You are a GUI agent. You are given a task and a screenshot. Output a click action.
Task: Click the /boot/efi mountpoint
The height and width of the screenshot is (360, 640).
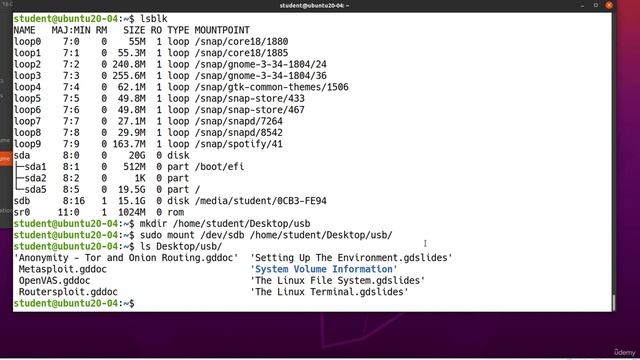[219, 167]
